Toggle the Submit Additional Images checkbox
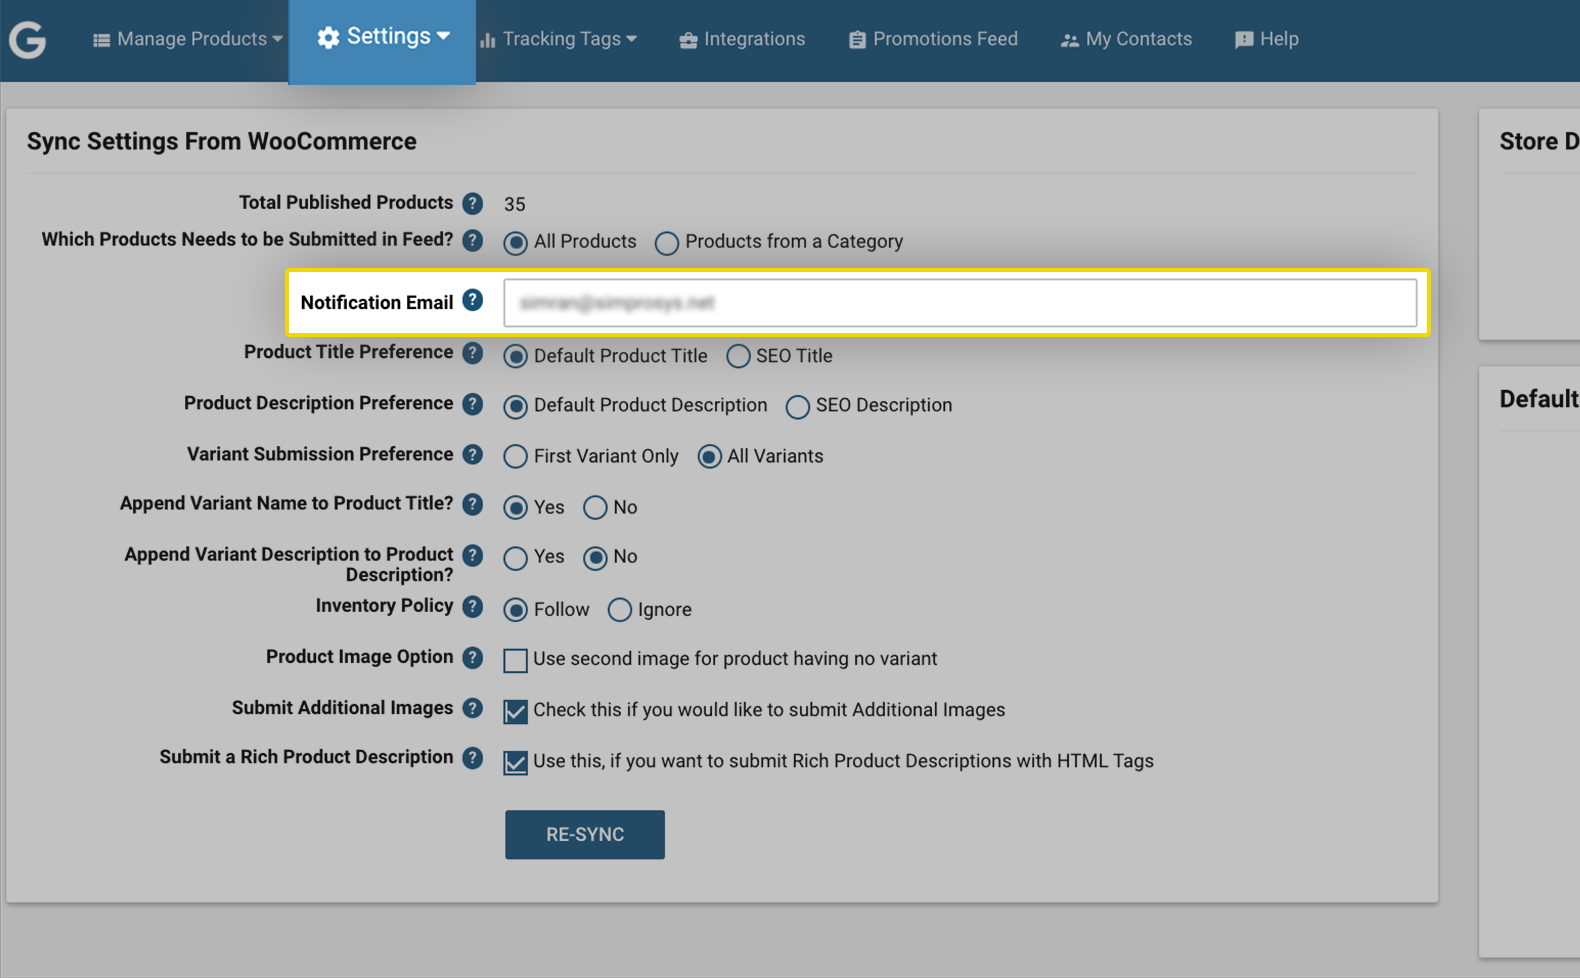Viewport: 1580px width, 978px height. [515, 711]
